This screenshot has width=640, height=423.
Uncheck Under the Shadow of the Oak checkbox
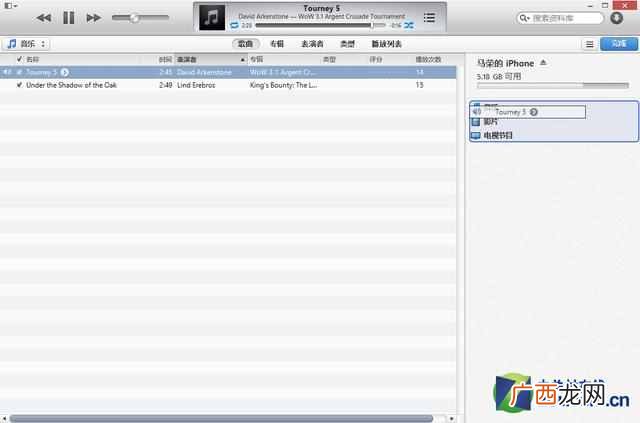pos(19,85)
